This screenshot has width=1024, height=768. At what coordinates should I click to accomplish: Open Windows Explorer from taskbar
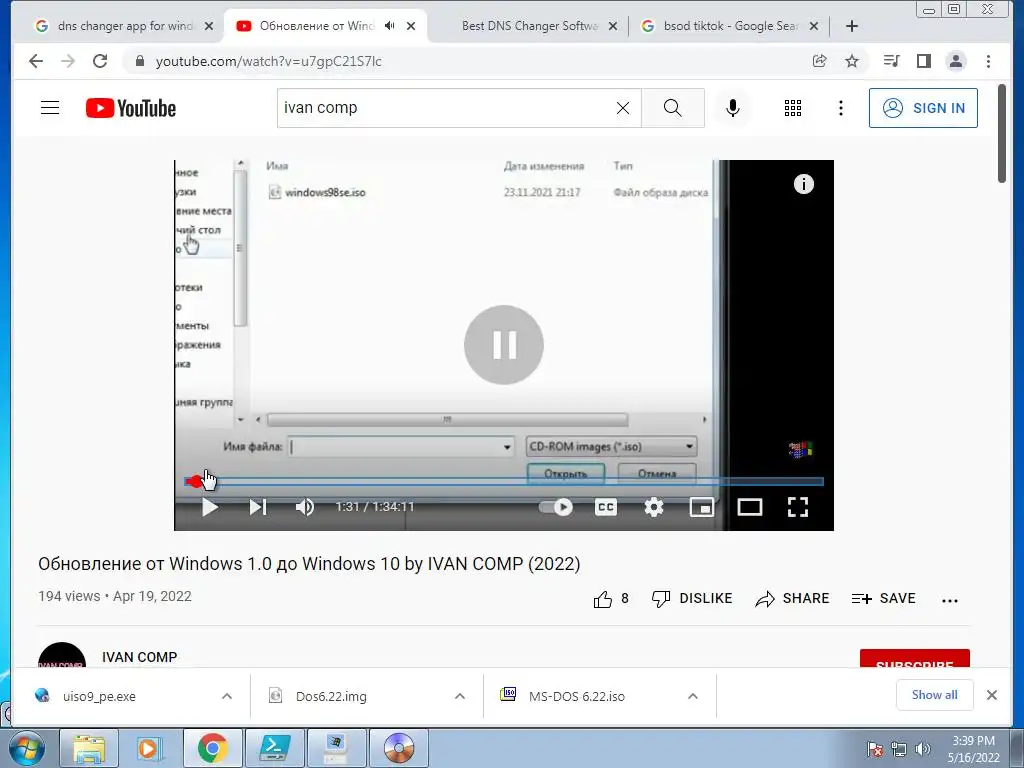point(89,748)
